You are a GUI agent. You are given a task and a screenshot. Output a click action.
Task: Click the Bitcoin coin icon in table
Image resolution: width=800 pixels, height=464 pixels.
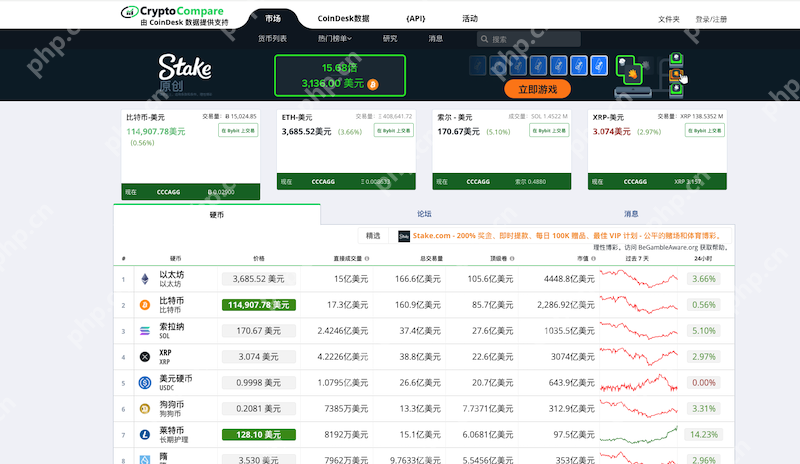point(145,305)
